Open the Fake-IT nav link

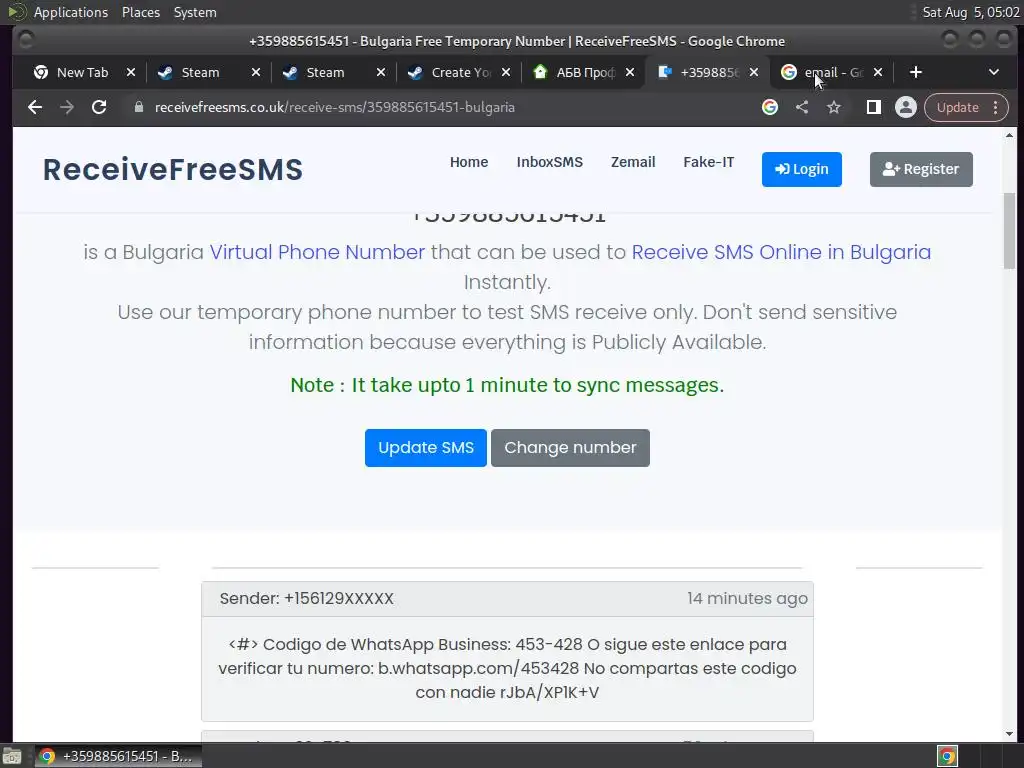[709, 162]
